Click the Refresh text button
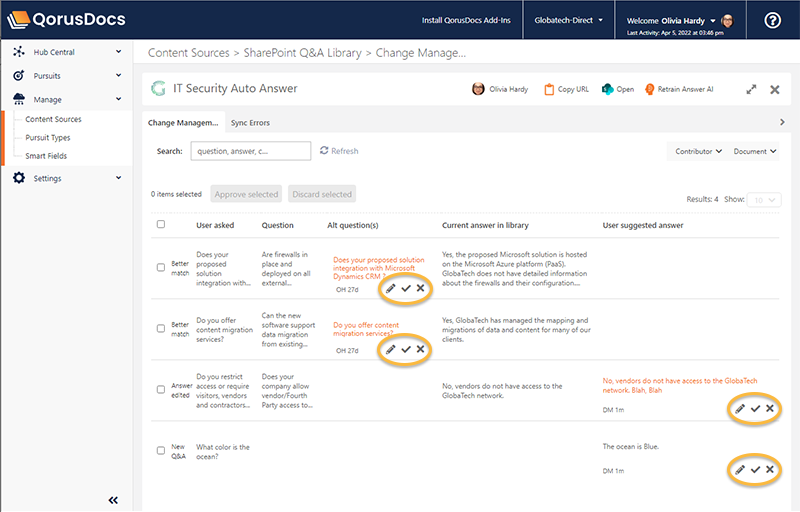The width and height of the screenshot is (800, 512). pyautogui.click(x=345, y=151)
